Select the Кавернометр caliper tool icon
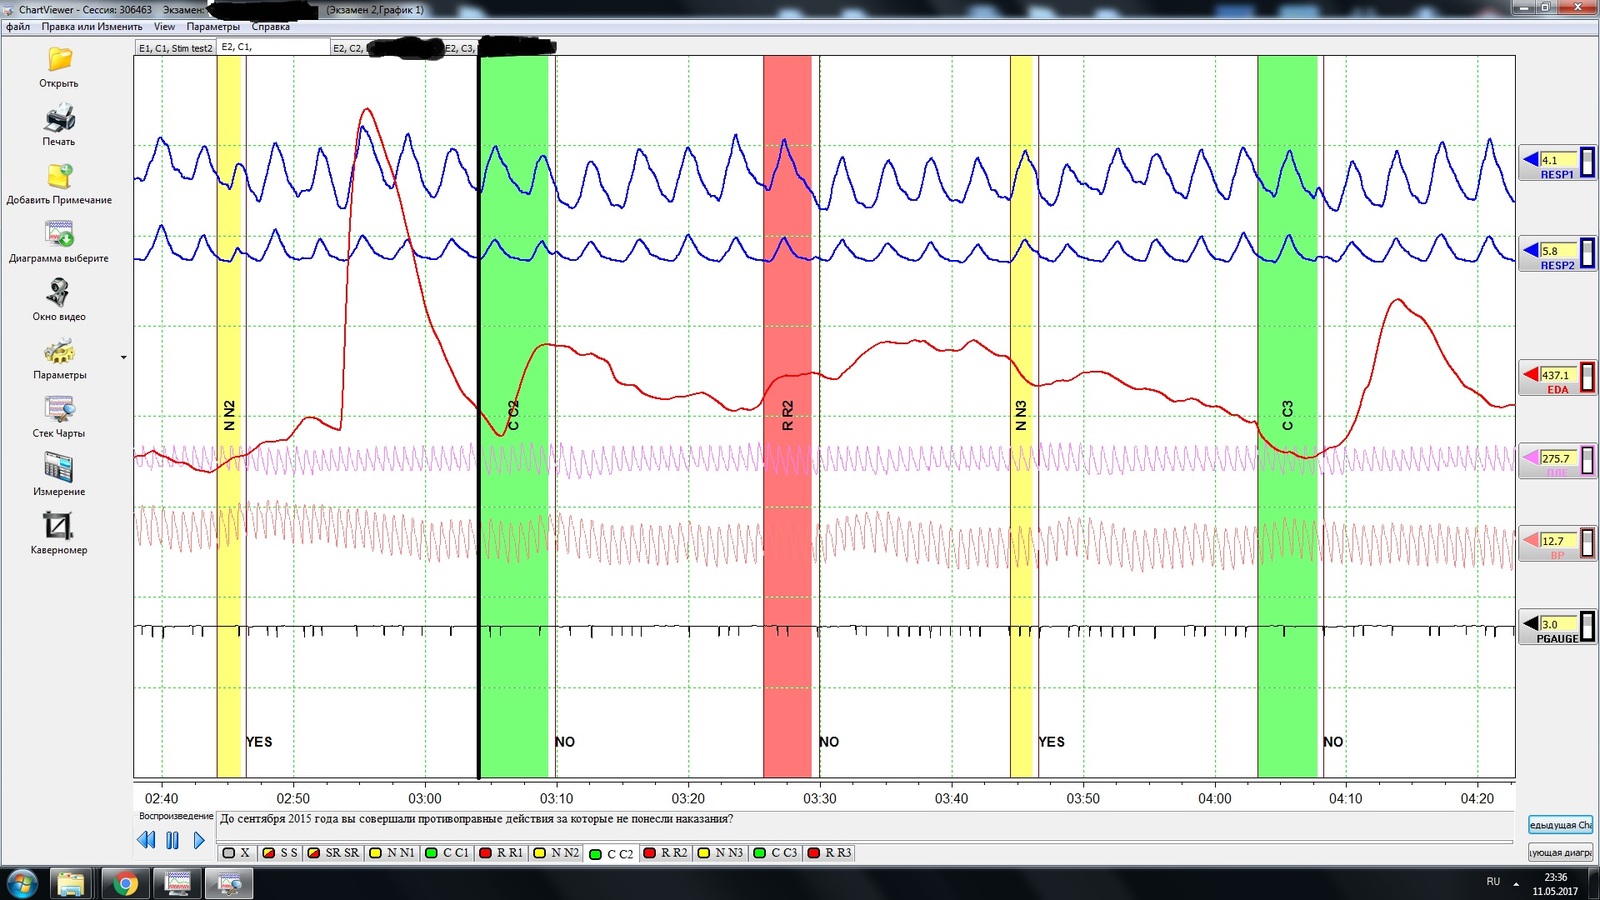Image resolution: width=1600 pixels, height=900 pixels. (58, 525)
